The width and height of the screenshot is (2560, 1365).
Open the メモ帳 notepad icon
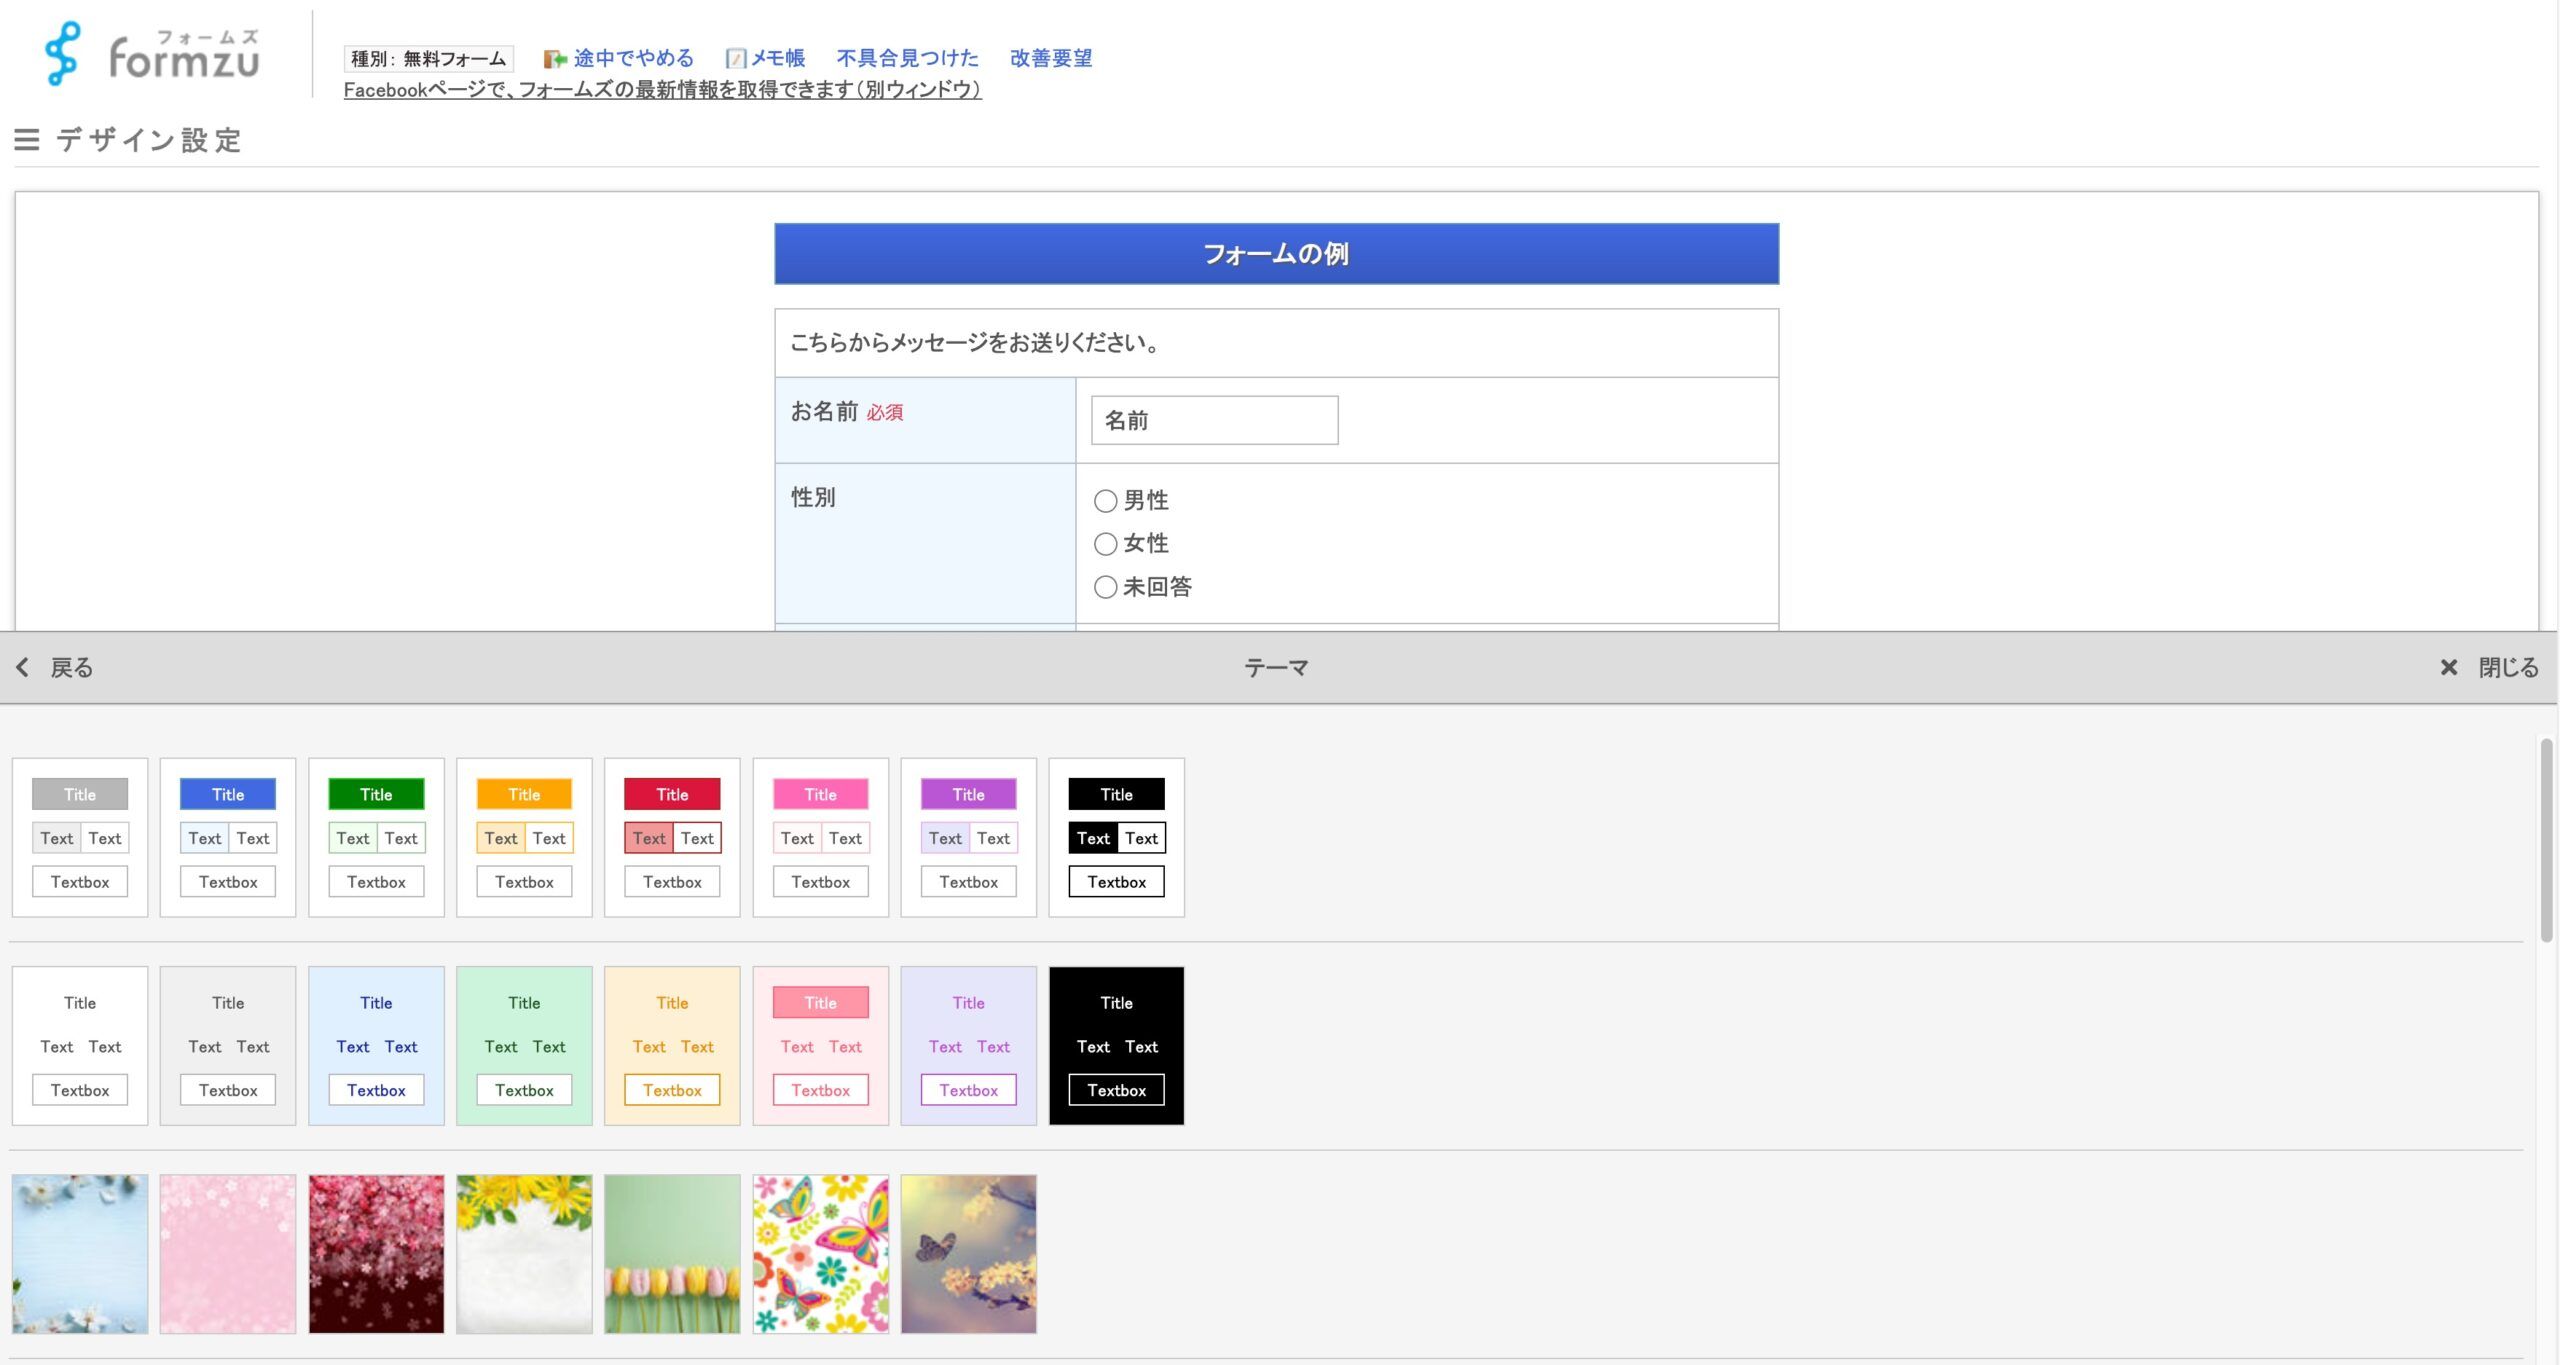click(736, 59)
